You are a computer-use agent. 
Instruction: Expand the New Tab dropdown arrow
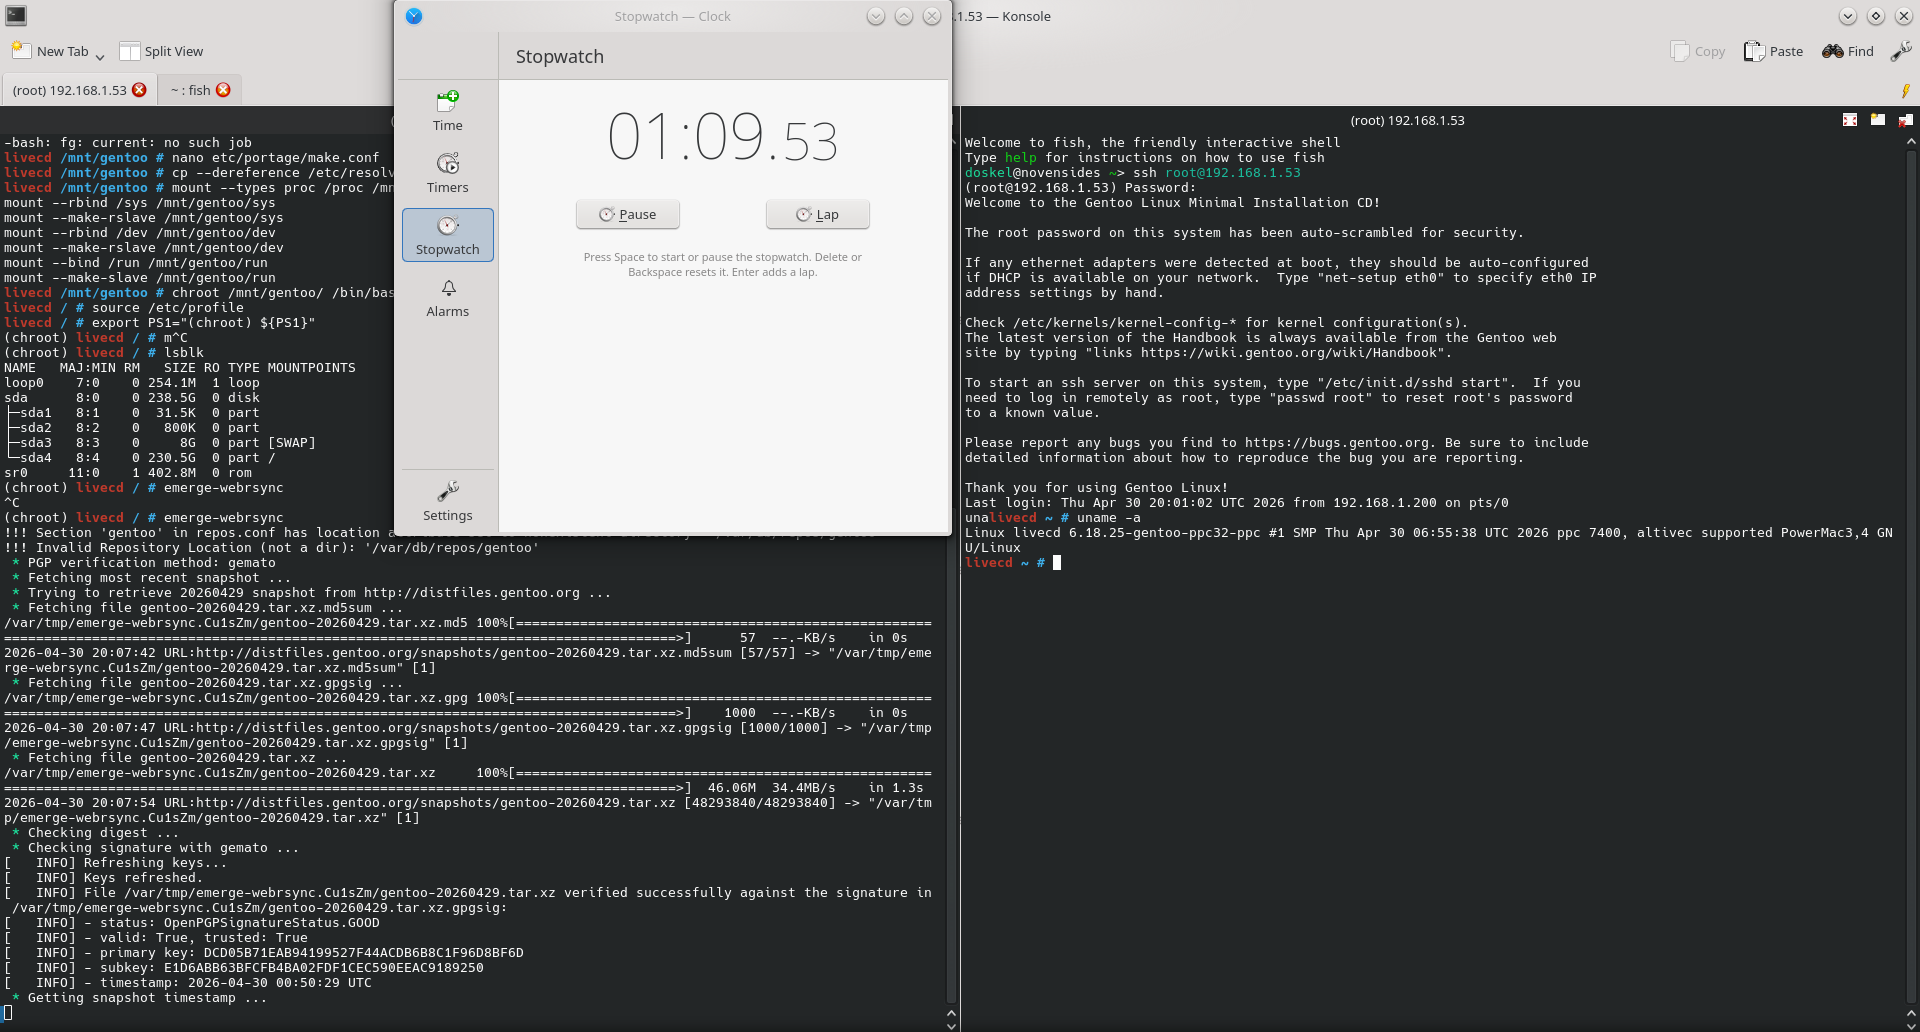pos(100,55)
